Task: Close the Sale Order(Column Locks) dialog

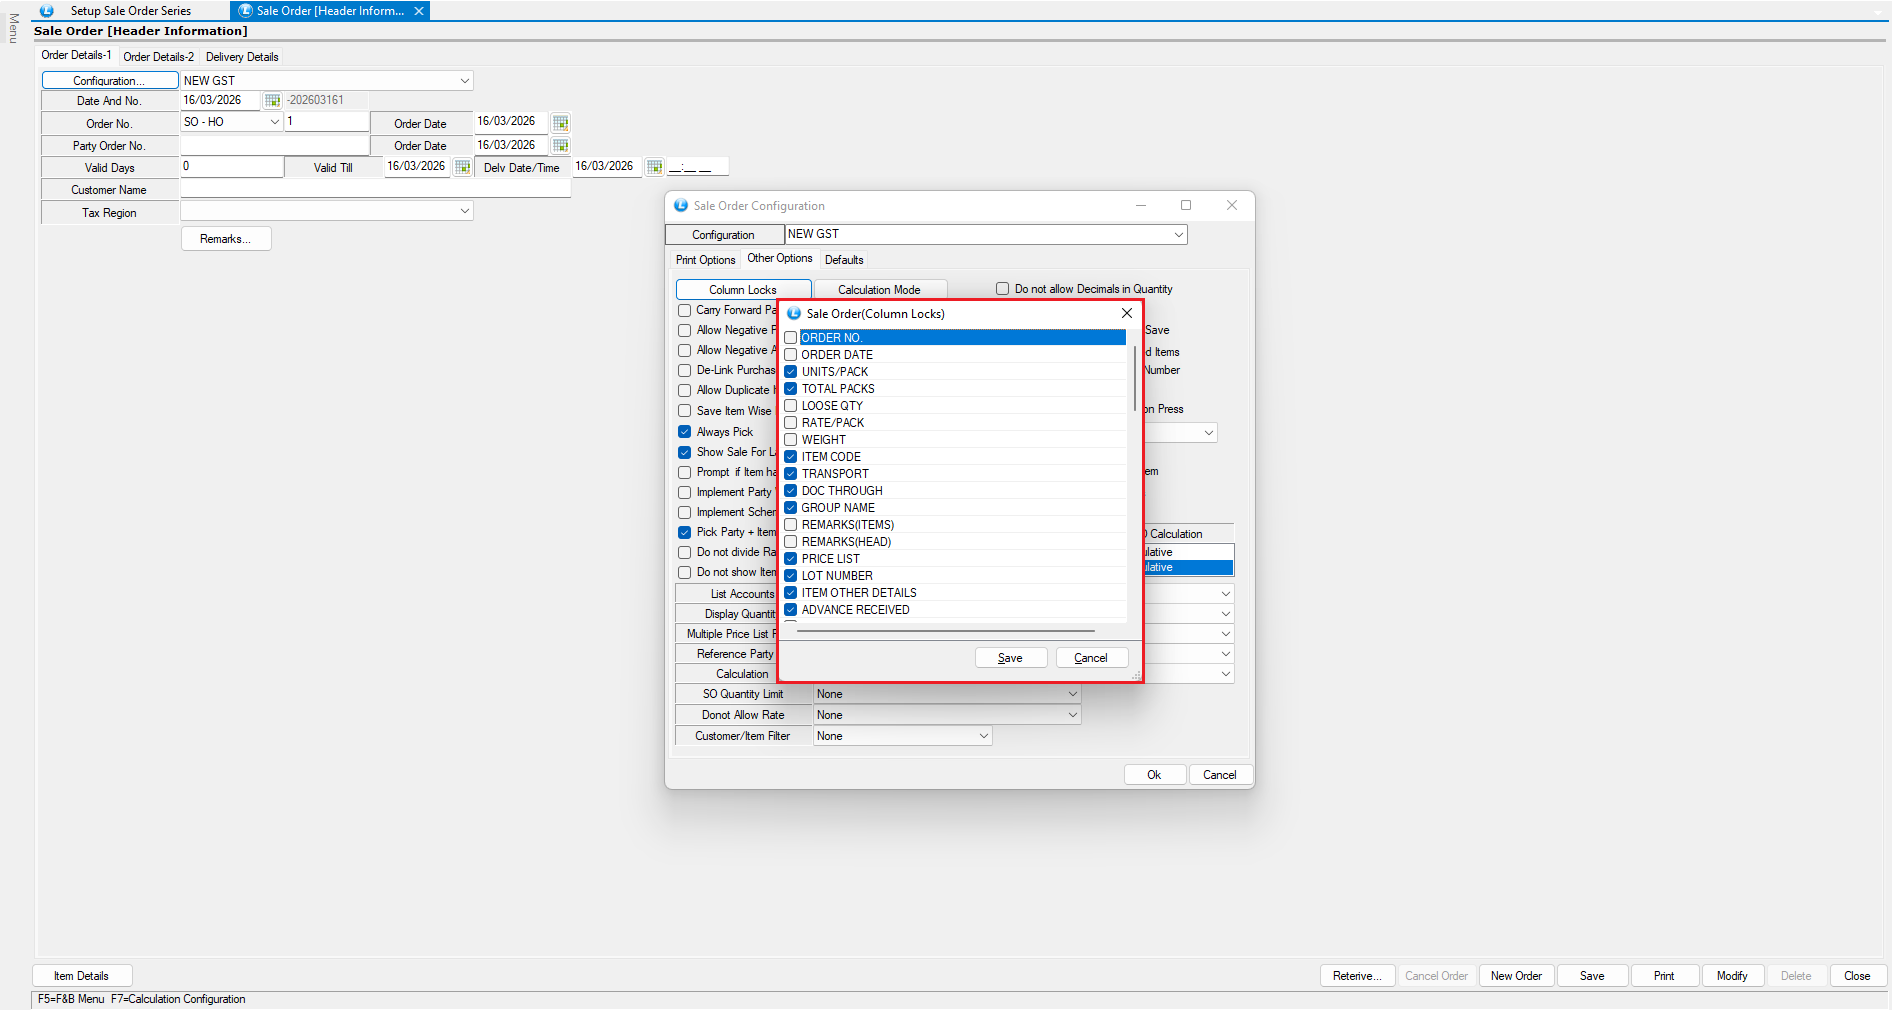Action: [1127, 313]
